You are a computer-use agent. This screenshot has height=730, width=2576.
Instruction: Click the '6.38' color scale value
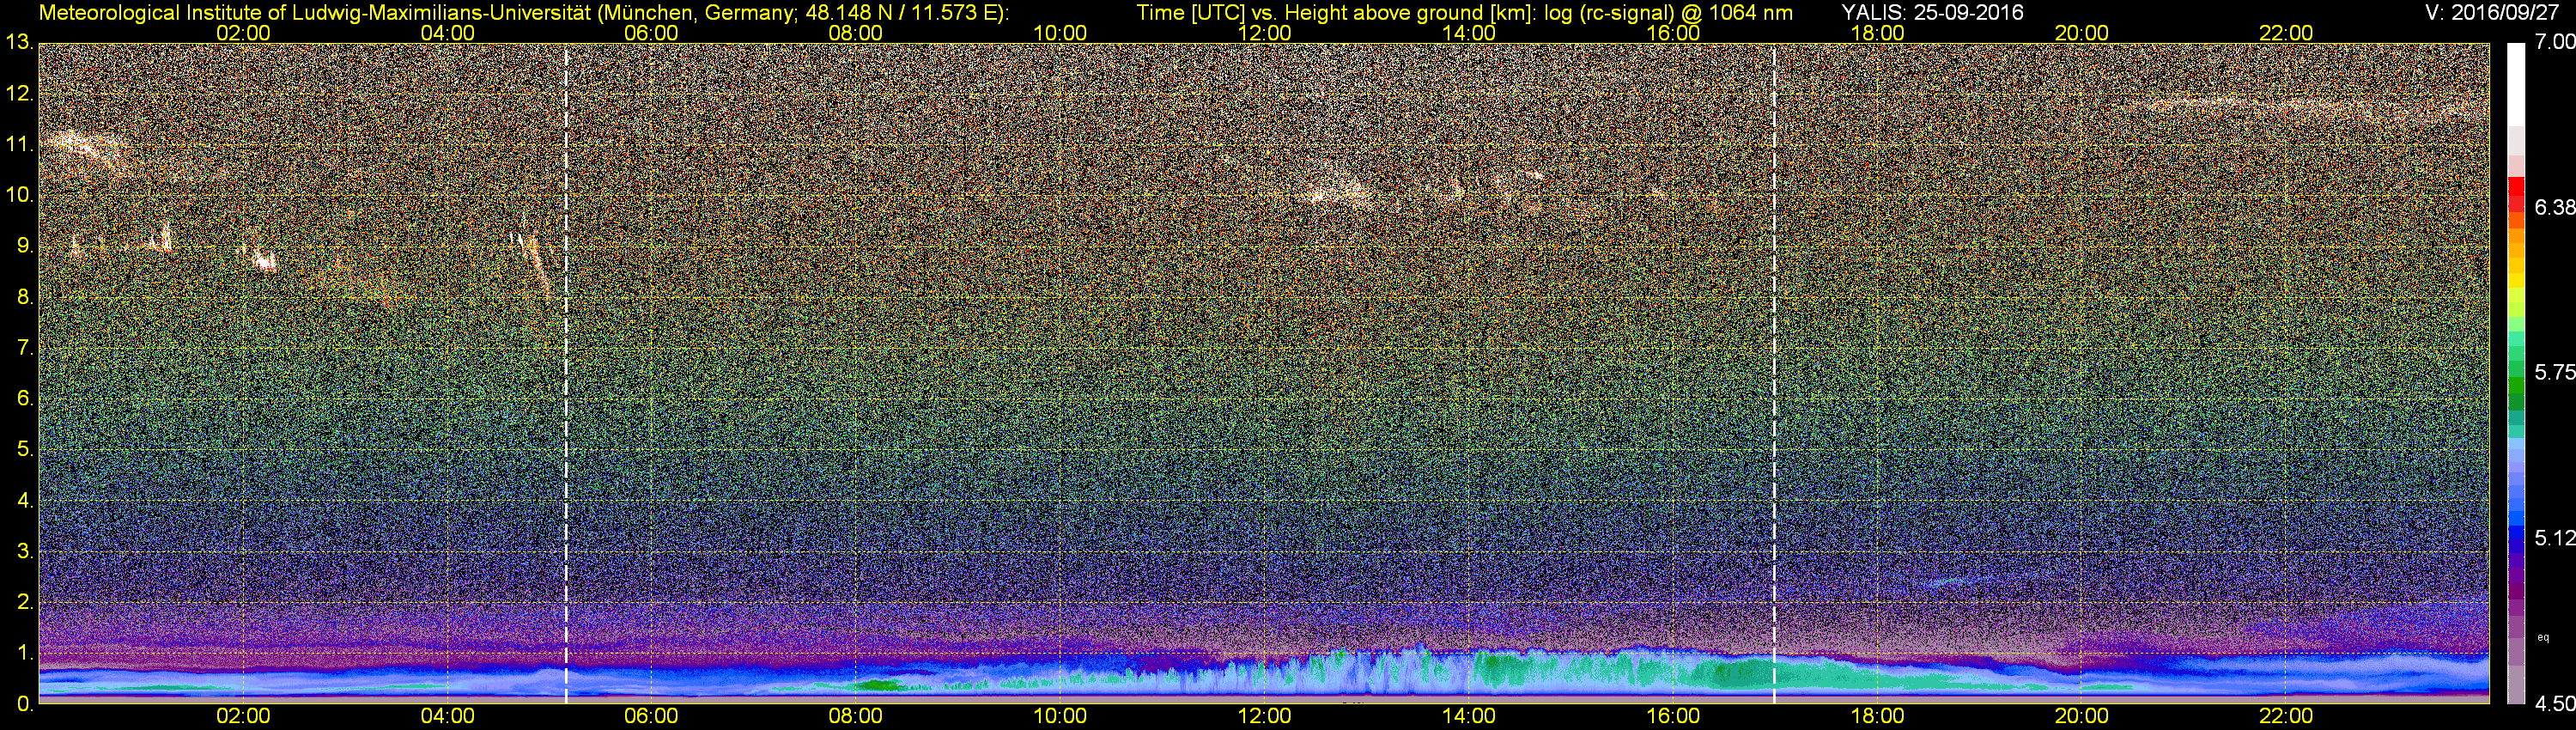pyautogui.click(x=2555, y=207)
